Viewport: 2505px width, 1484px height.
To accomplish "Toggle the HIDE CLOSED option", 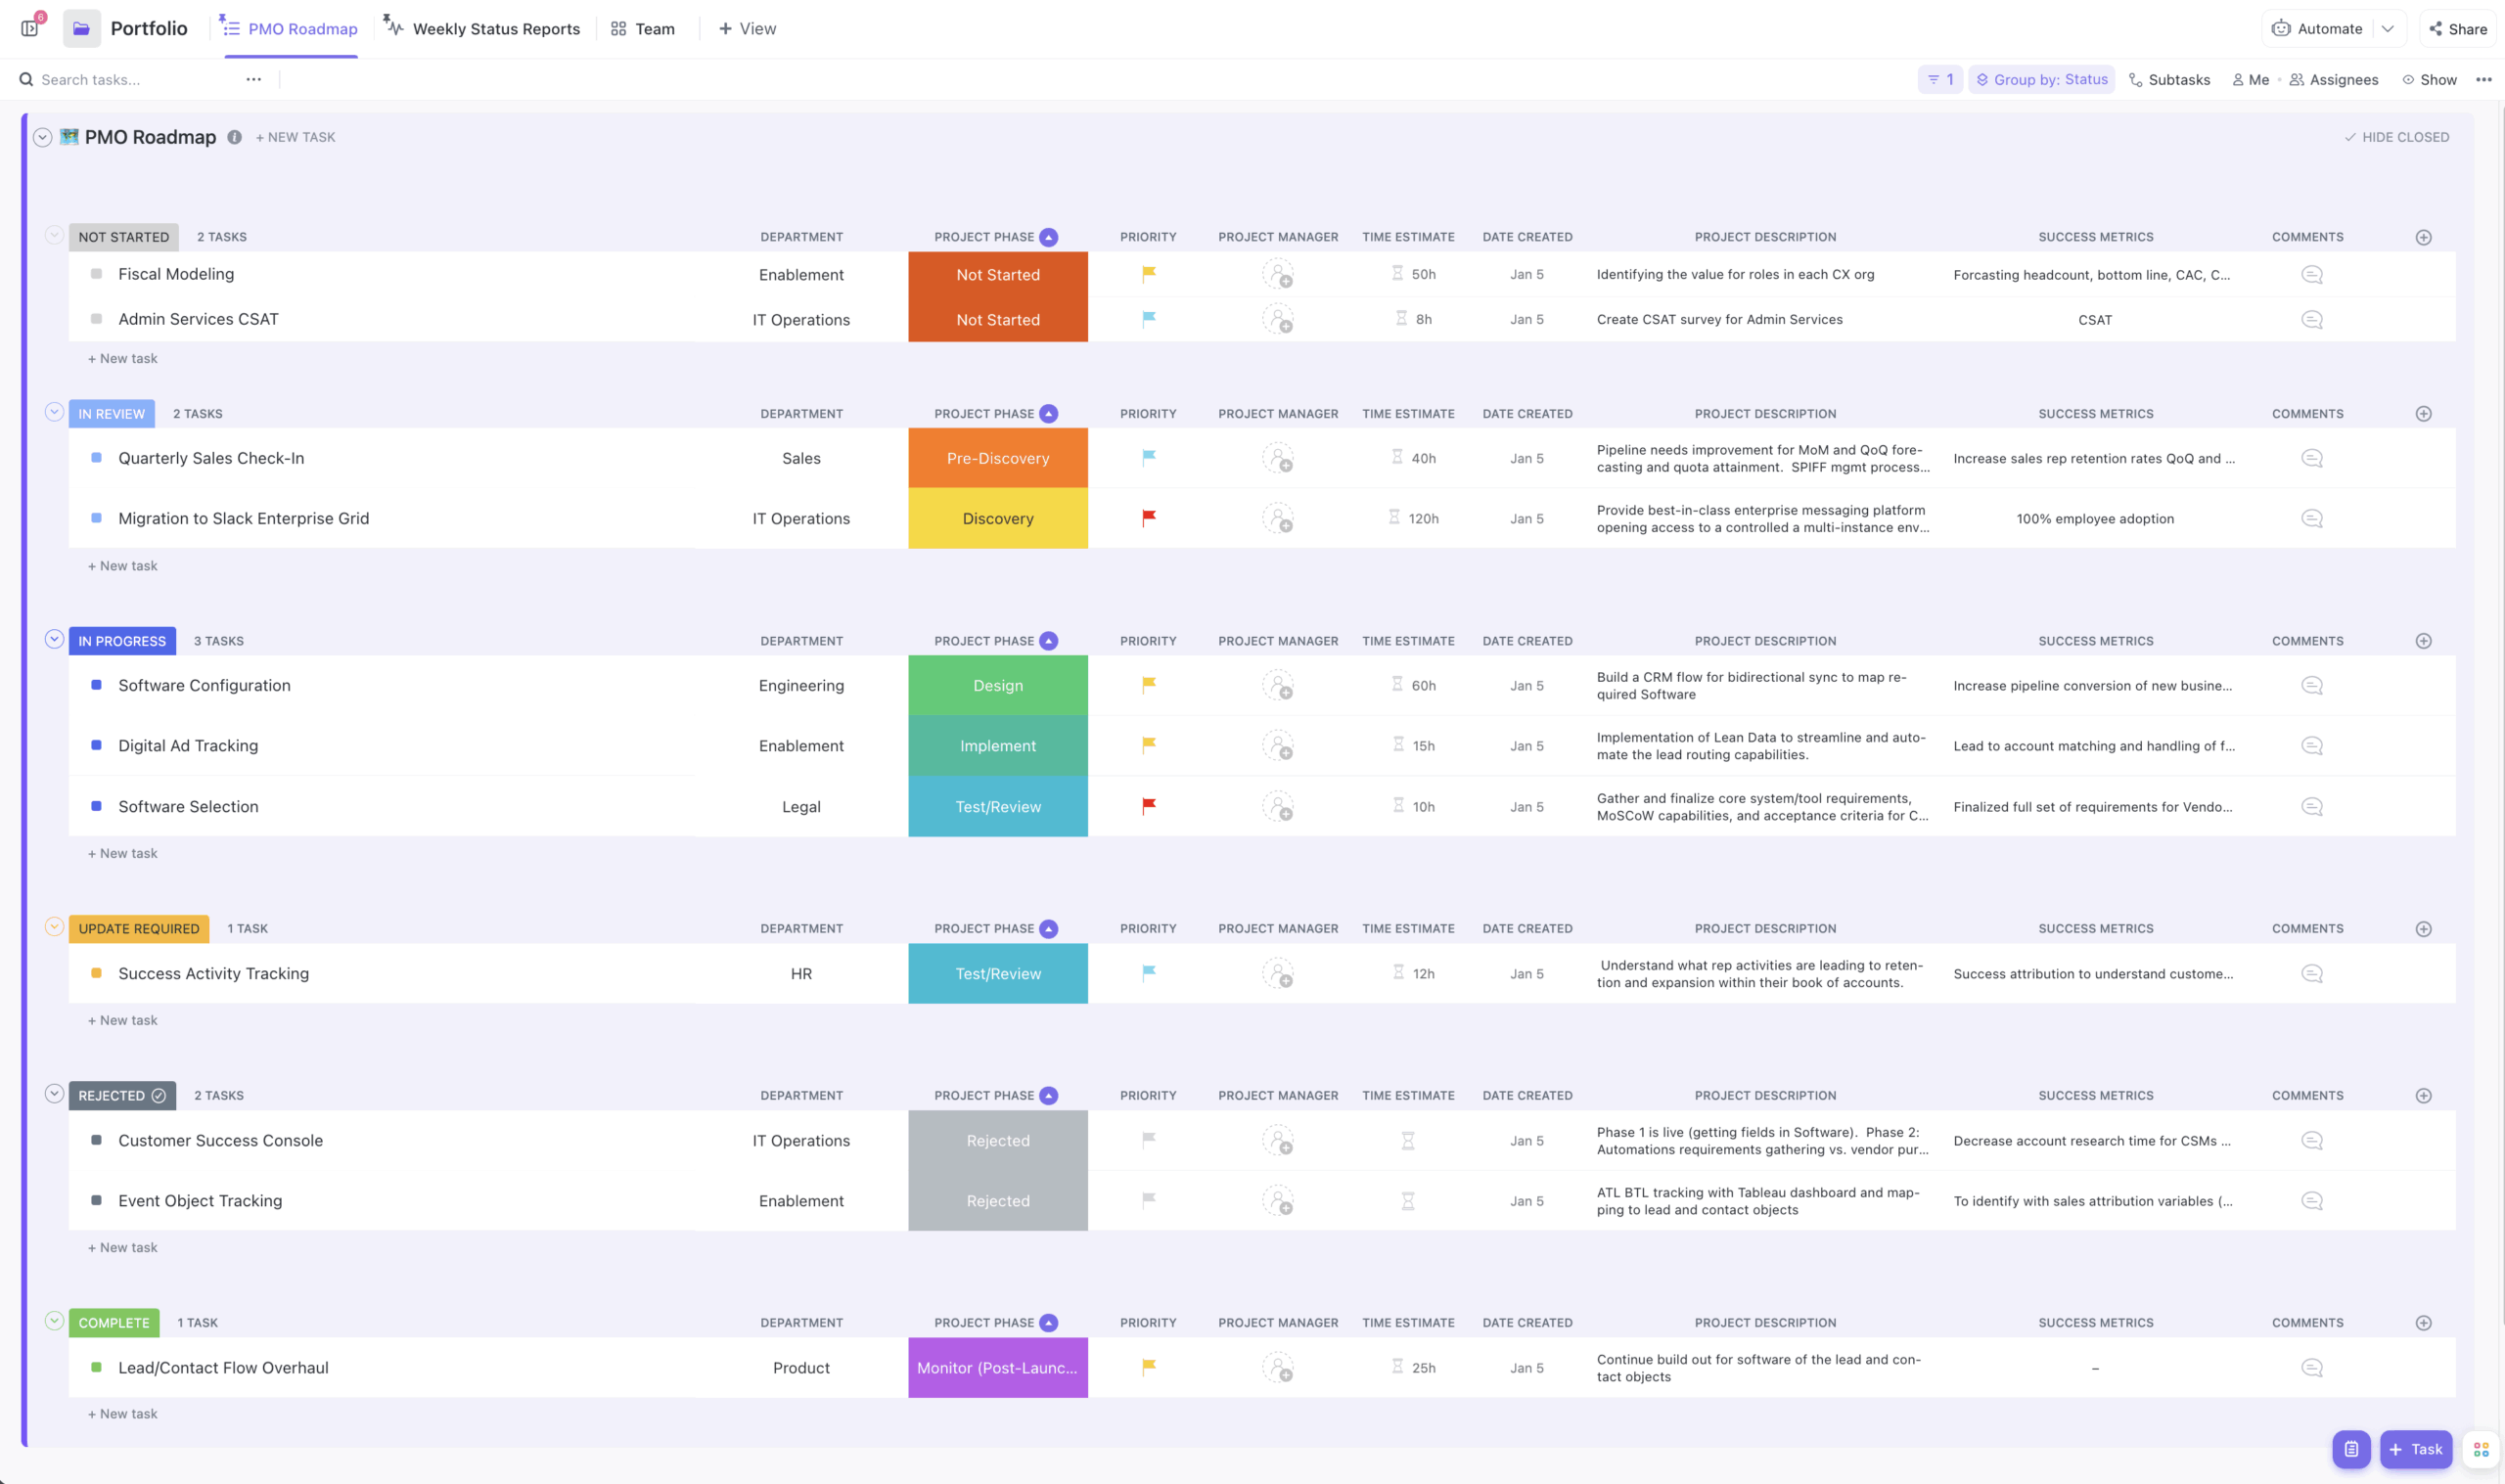I will pos(2397,137).
